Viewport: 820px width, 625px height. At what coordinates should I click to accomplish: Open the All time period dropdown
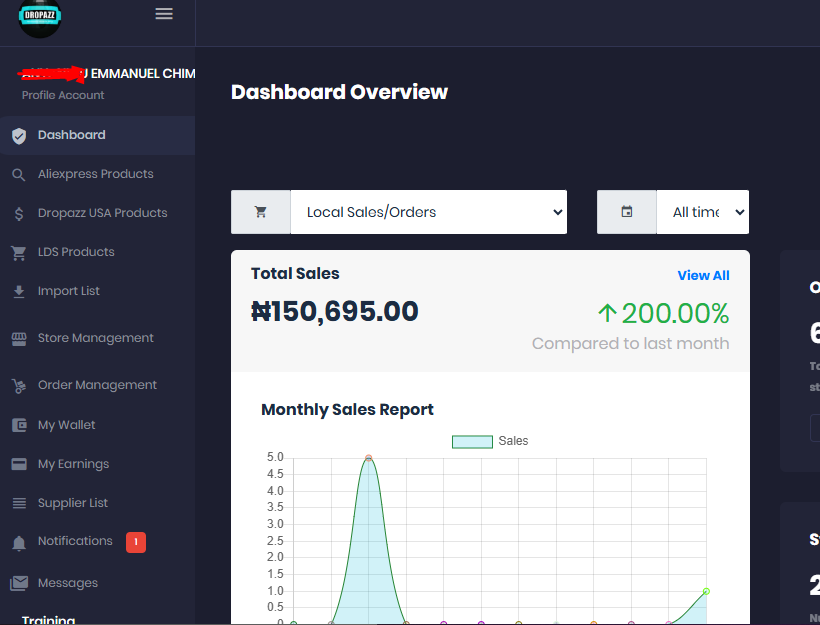click(702, 212)
